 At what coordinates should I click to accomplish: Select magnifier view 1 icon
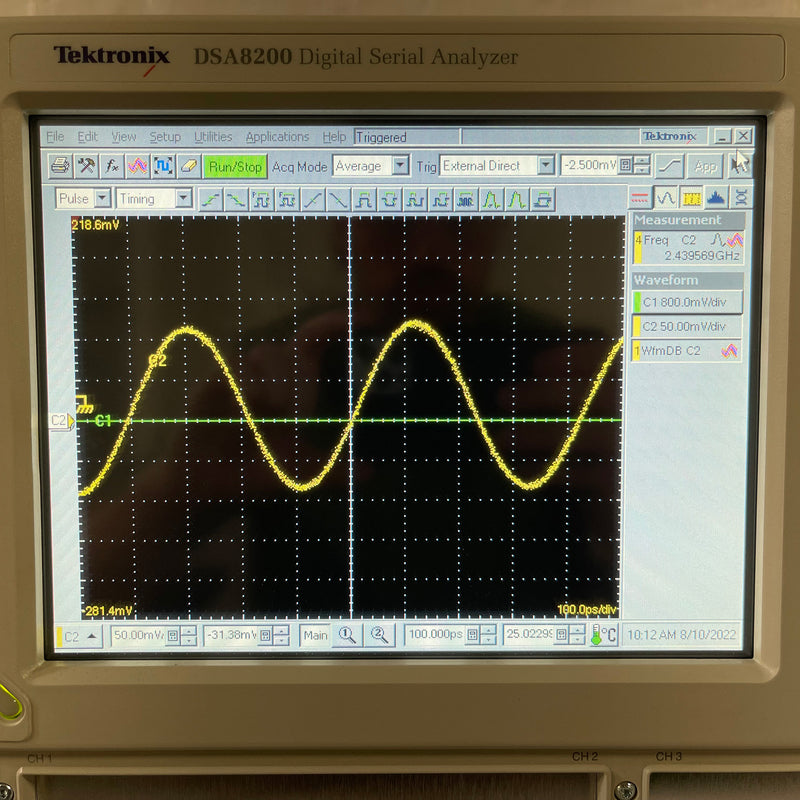347,635
